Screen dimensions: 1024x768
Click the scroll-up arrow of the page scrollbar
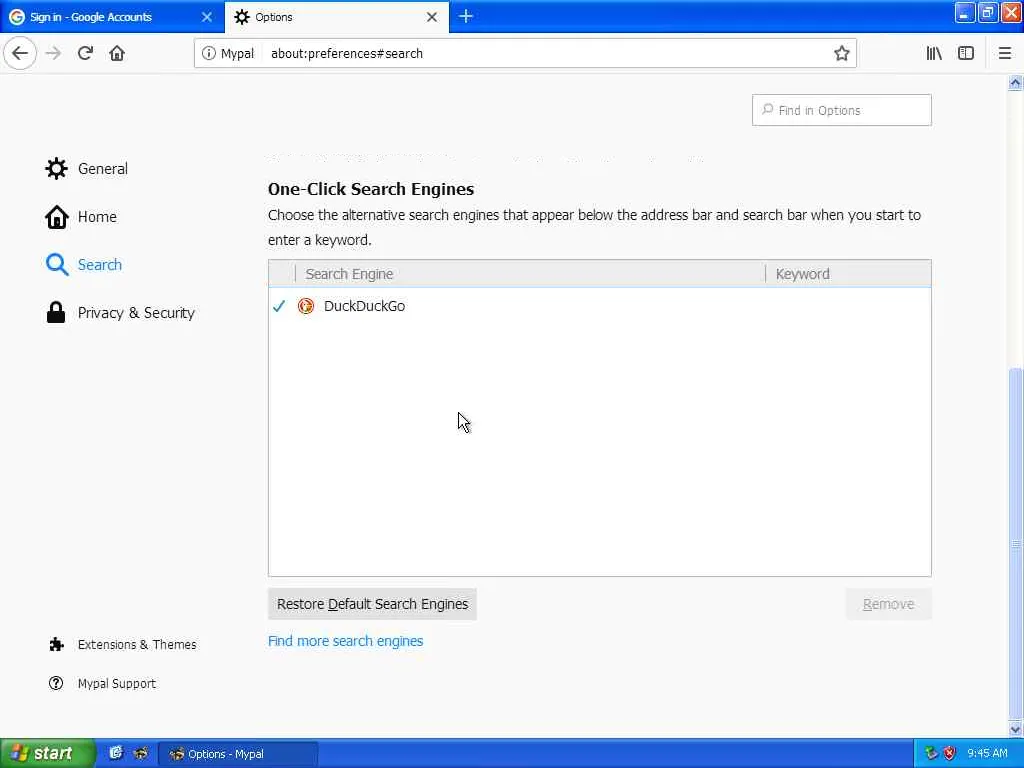click(x=1015, y=83)
